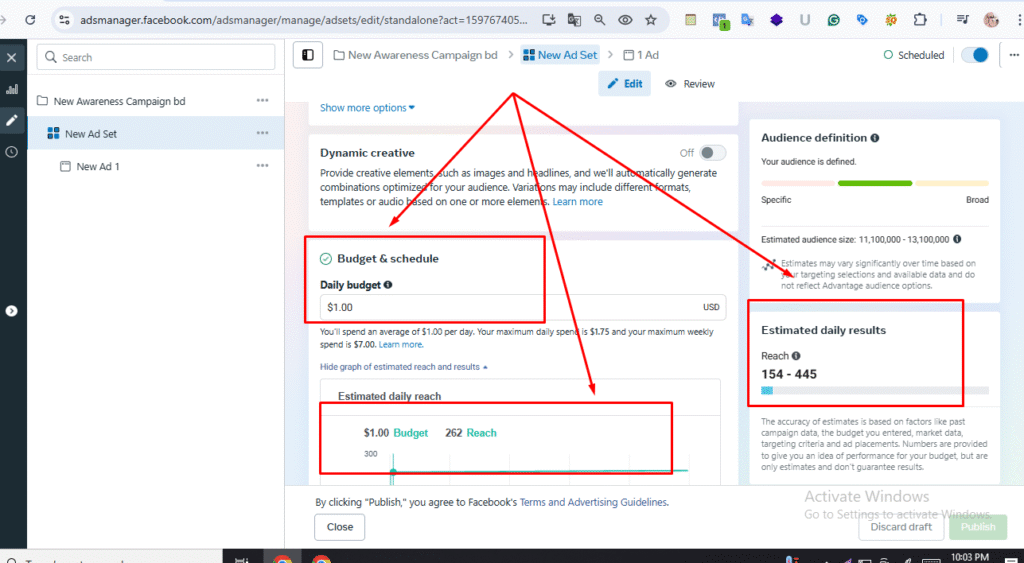Switch to the Review tab
Viewport: 1024px width, 563px height.
point(690,84)
